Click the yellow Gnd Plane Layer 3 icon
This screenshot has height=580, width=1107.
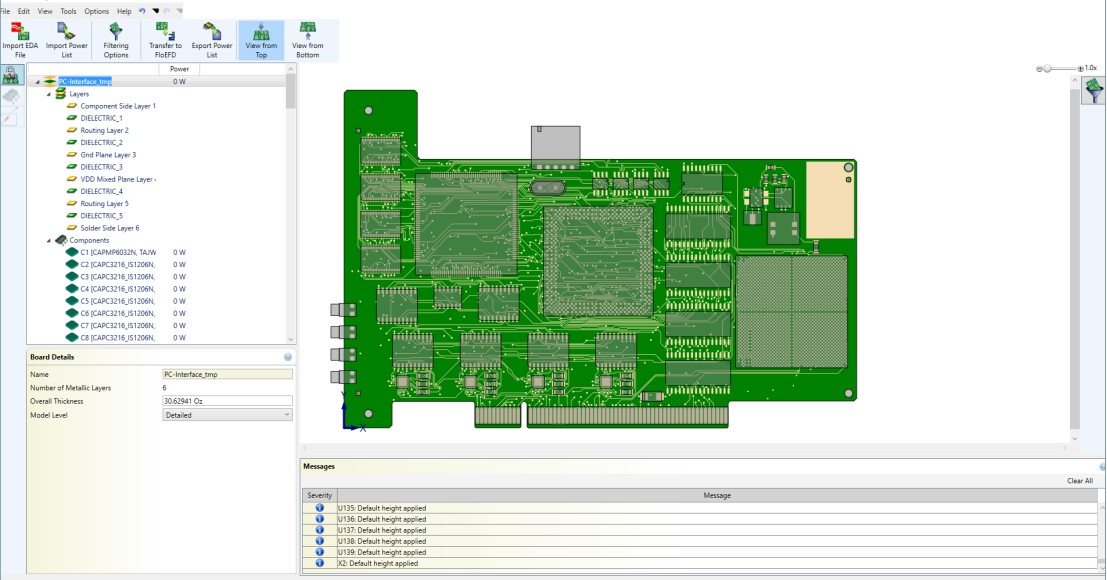(71, 155)
